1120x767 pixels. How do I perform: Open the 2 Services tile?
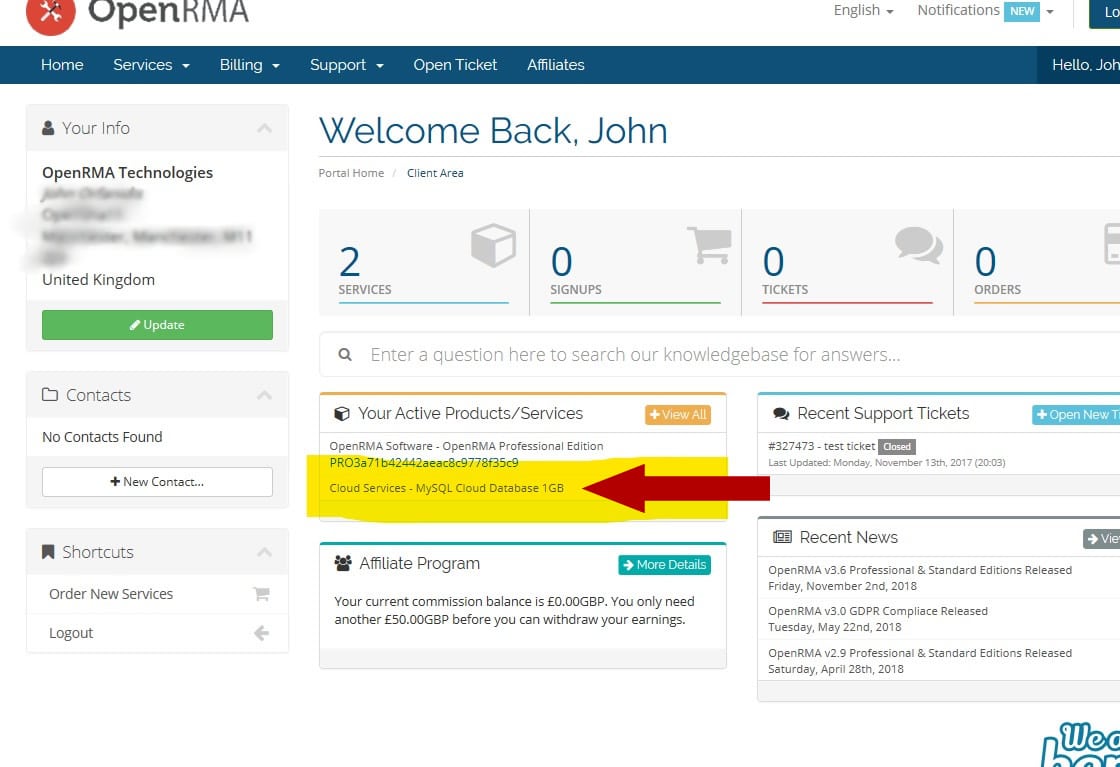point(424,262)
